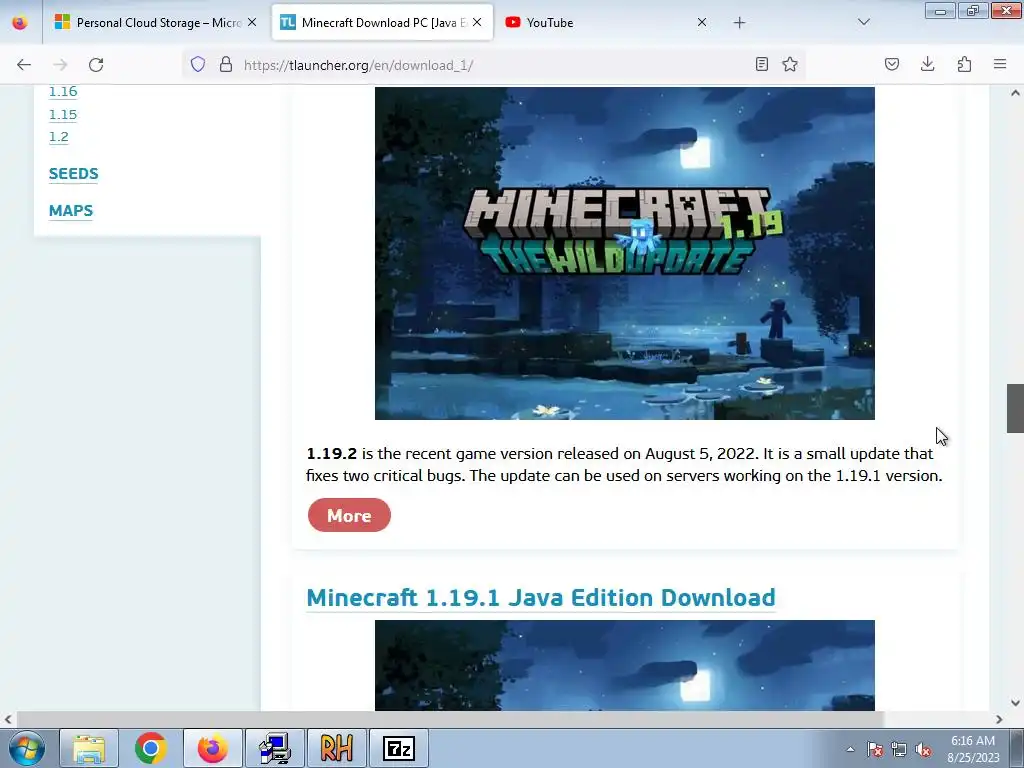1024x768 pixels.
Task: Show hidden system tray icons
Action: click(850, 749)
